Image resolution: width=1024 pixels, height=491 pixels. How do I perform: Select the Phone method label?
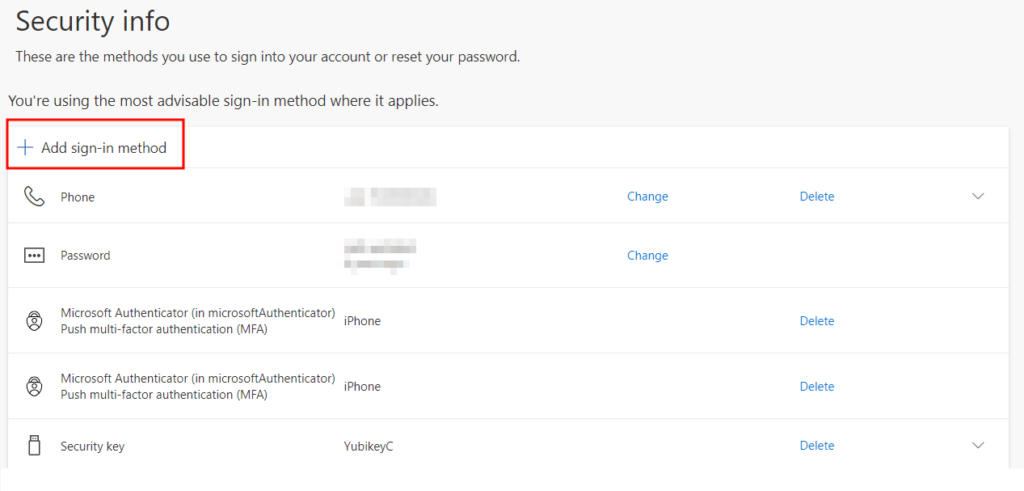(x=77, y=197)
